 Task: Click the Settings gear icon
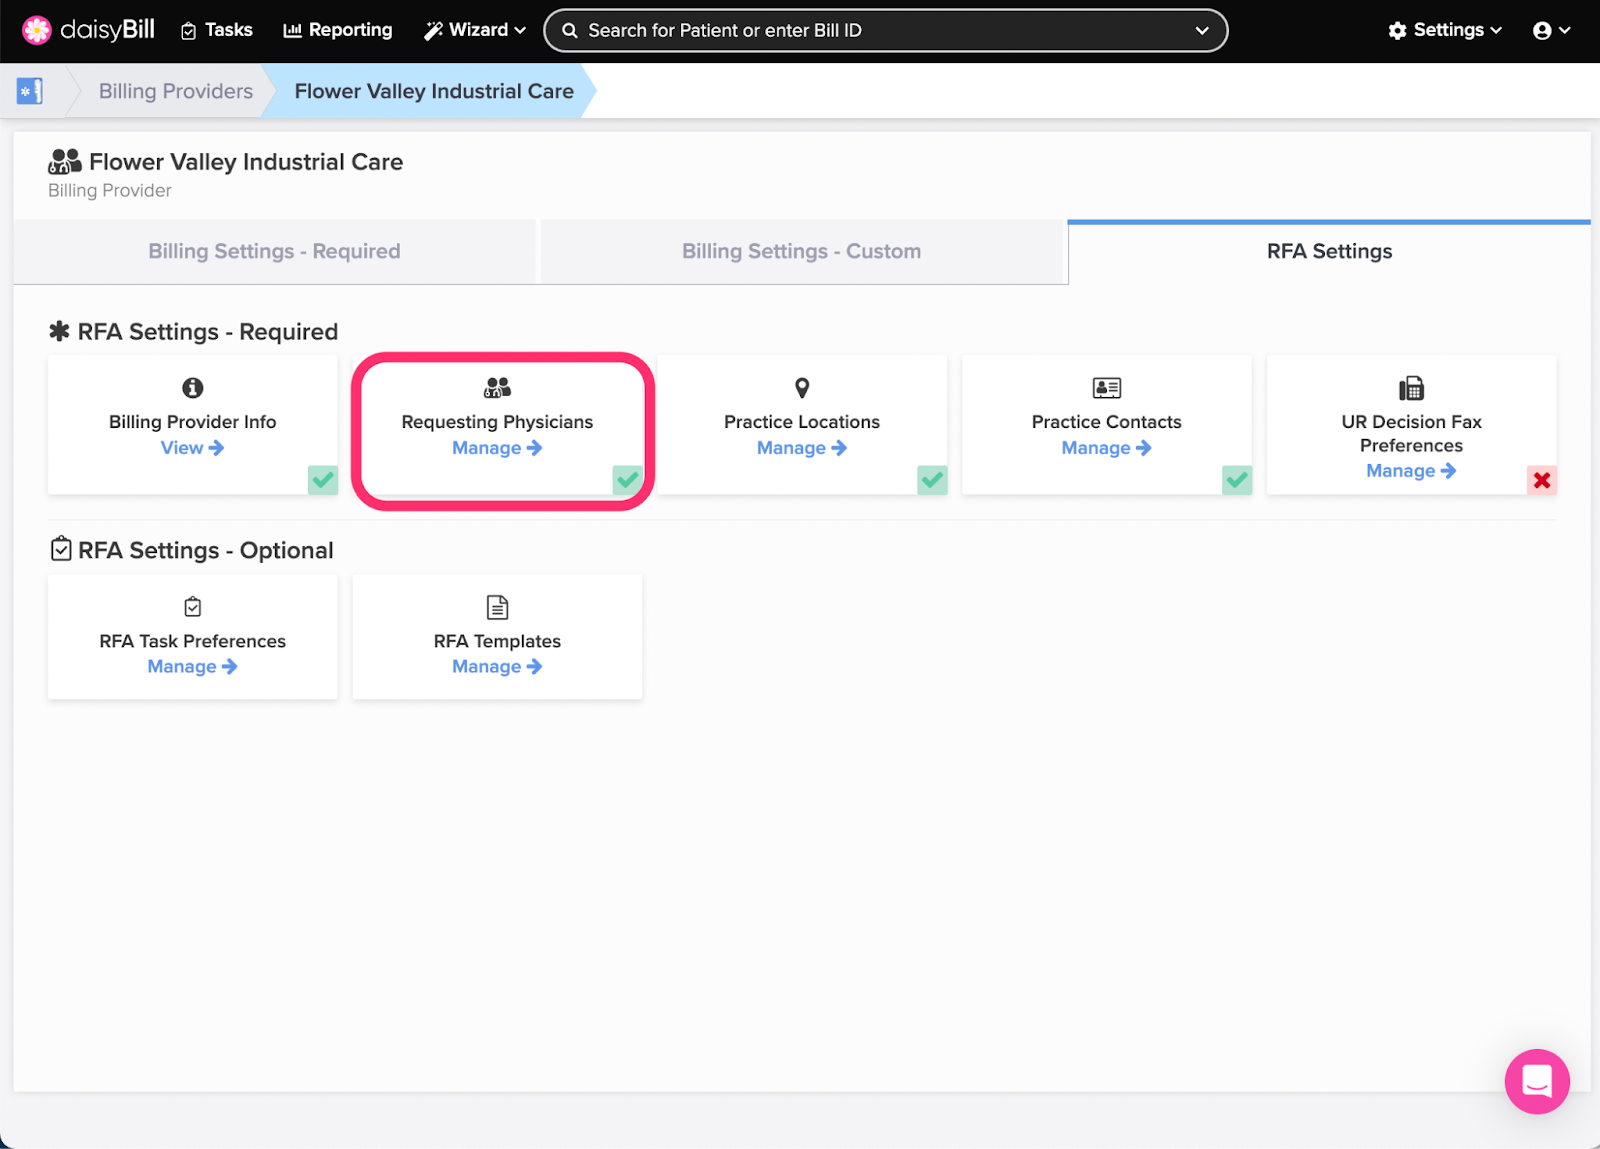(1398, 31)
